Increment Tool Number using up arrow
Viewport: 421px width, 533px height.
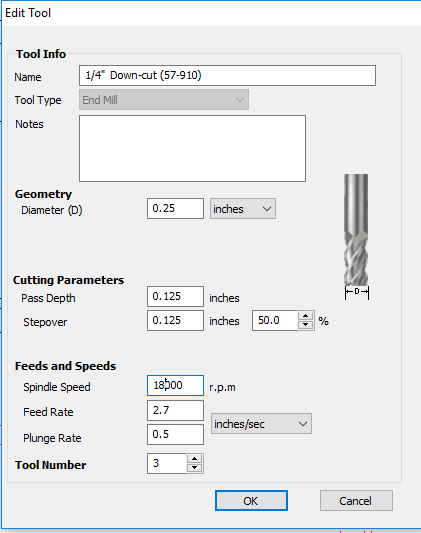(x=194, y=459)
